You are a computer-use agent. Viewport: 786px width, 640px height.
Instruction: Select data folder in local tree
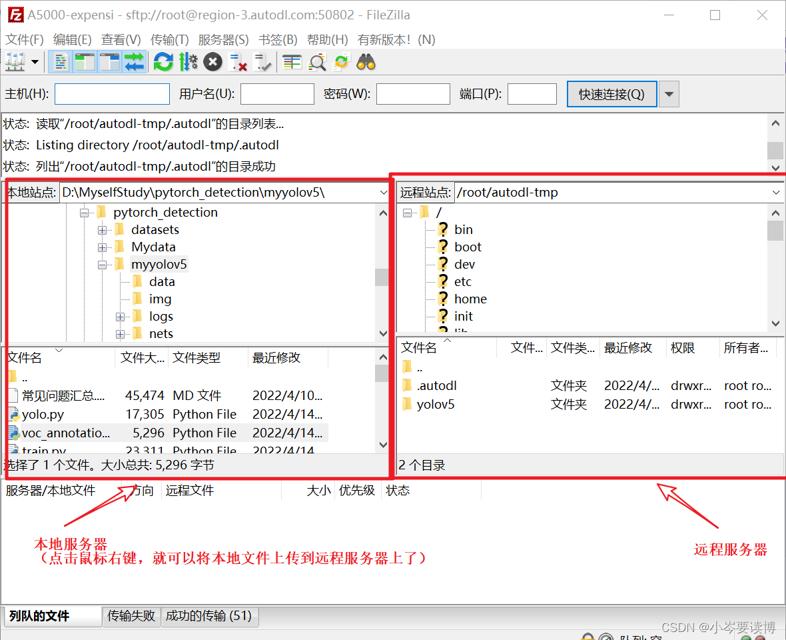coord(162,282)
